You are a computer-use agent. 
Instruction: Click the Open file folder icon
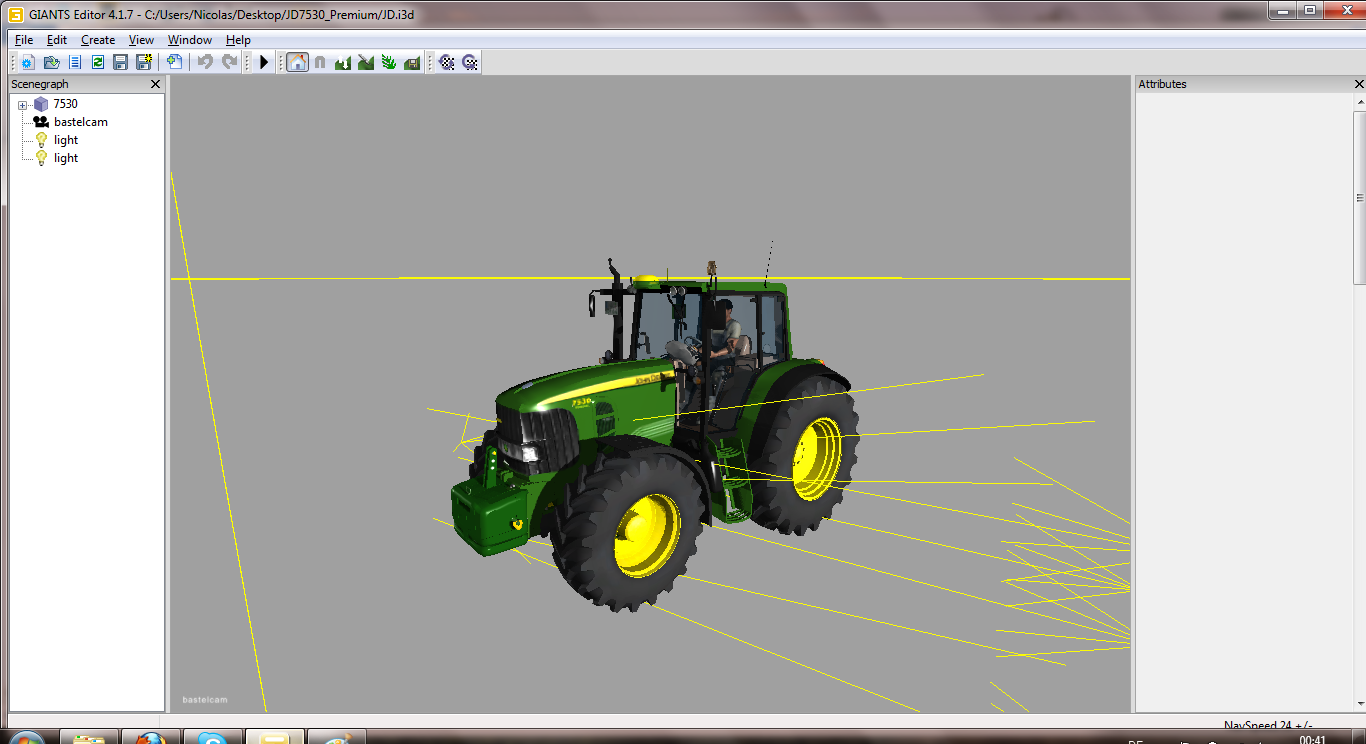[51, 62]
